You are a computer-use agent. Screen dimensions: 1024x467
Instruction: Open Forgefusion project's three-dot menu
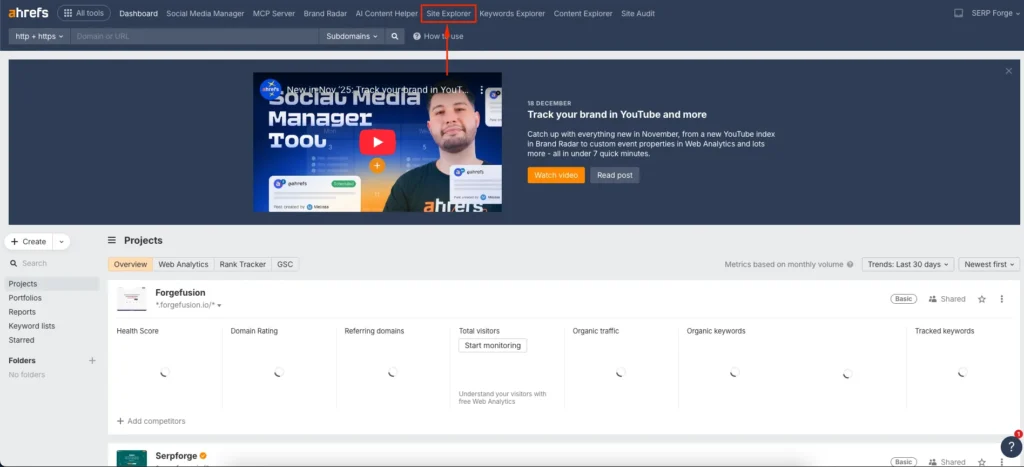click(x=1003, y=299)
